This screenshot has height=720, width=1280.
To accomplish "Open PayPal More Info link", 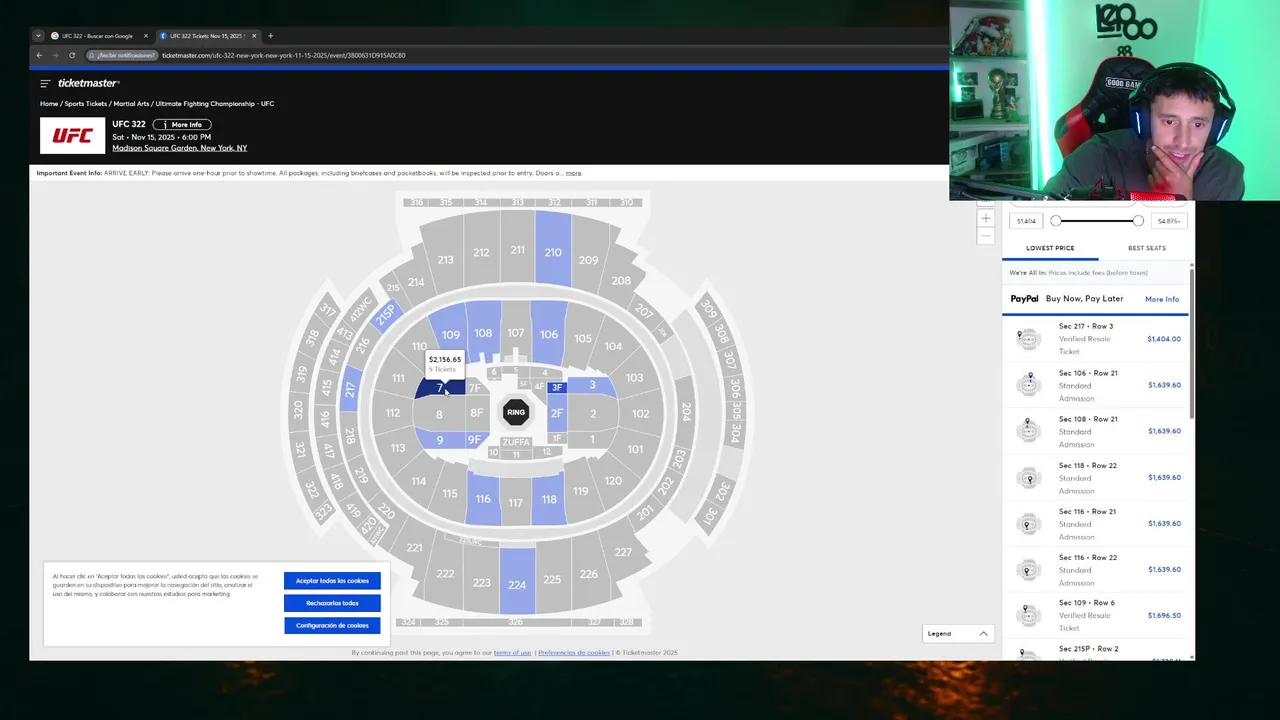I will point(1162,299).
